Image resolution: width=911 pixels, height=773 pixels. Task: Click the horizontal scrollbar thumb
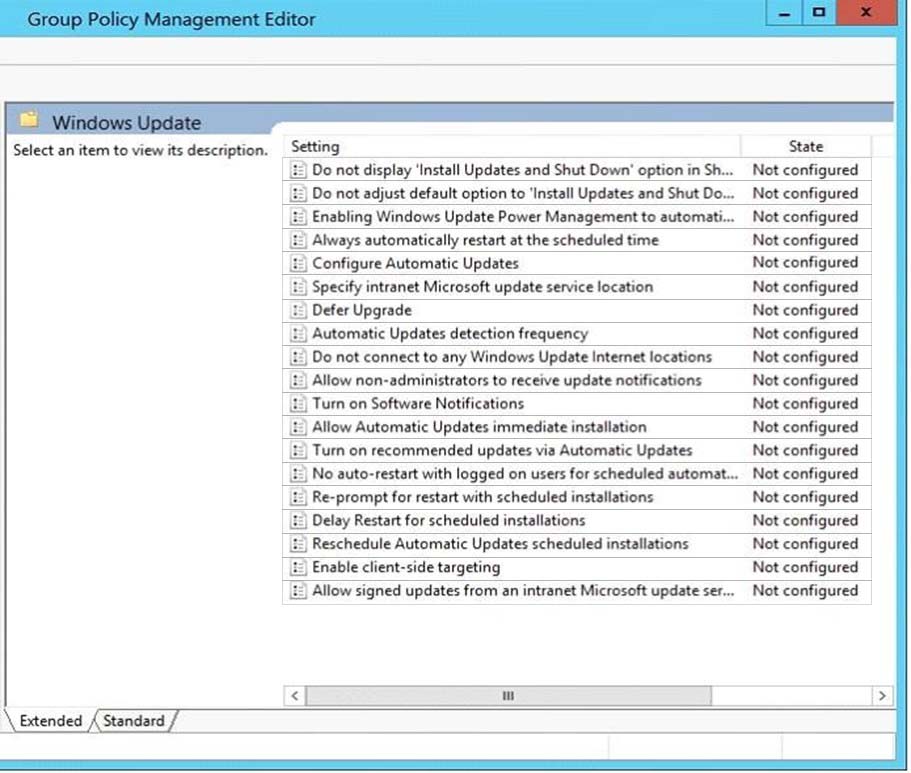(x=508, y=696)
